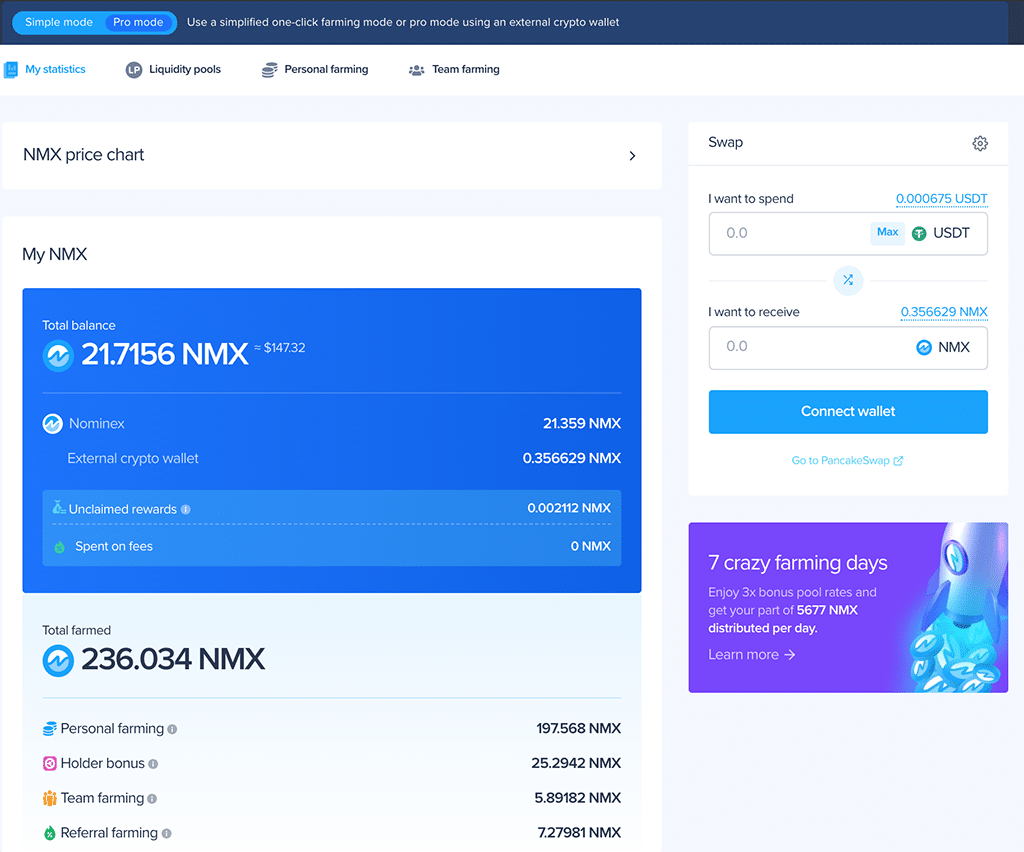This screenshot has width=1024, height=852.
Task: Switch to Pro mode
Action: [x=138, y=22]
